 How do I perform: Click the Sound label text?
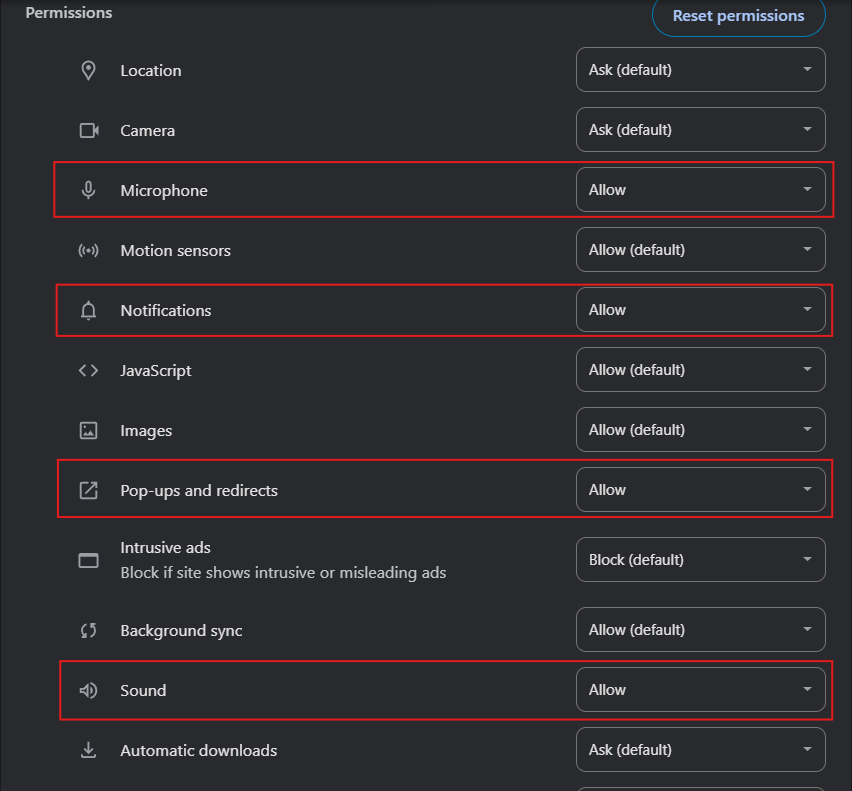pyautogui.click(x=143, y=690)
